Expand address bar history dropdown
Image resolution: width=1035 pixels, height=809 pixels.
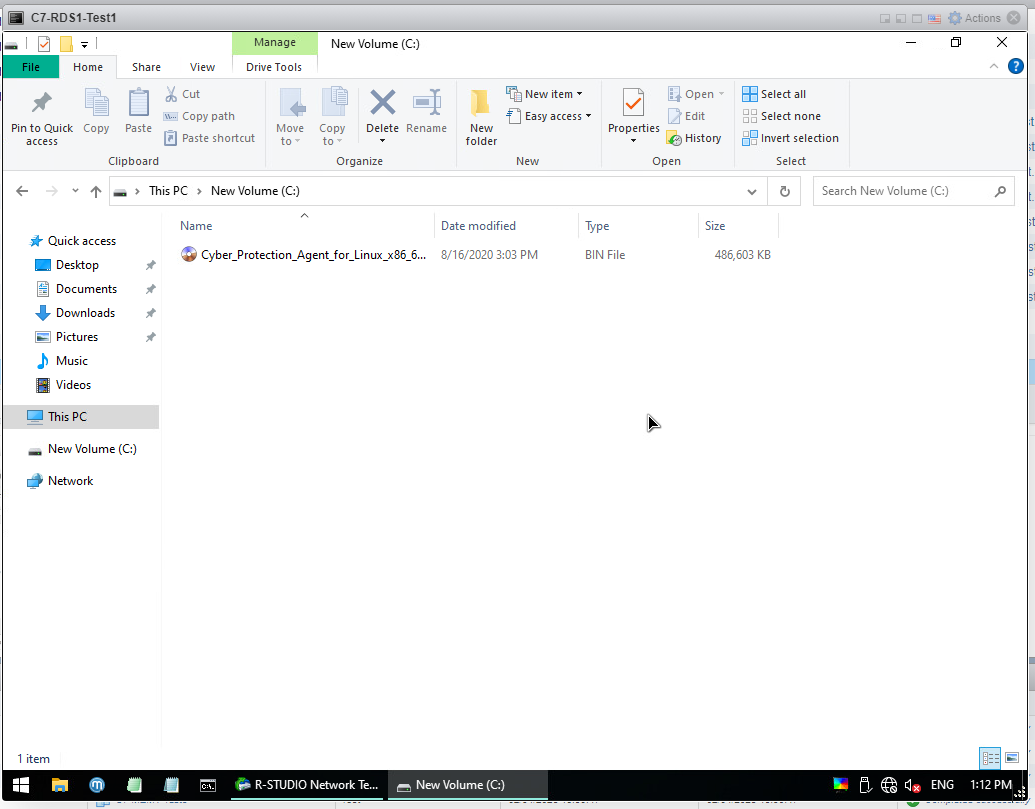tap(752, 191)
